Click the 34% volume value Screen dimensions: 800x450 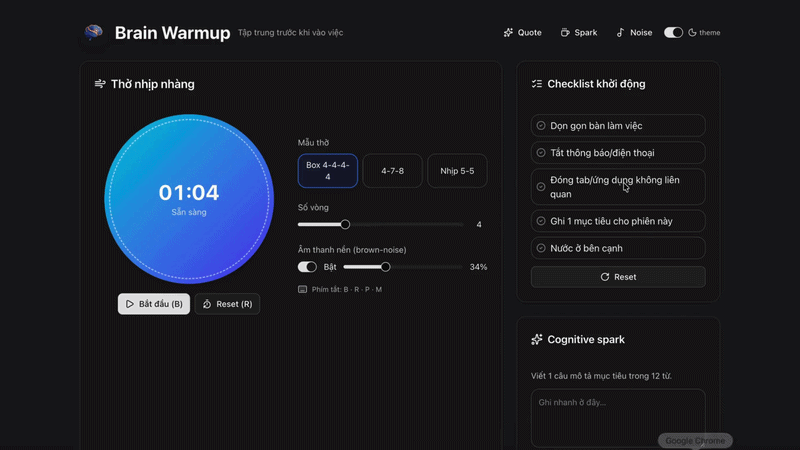pyautogui.click(x=478, y=267)
